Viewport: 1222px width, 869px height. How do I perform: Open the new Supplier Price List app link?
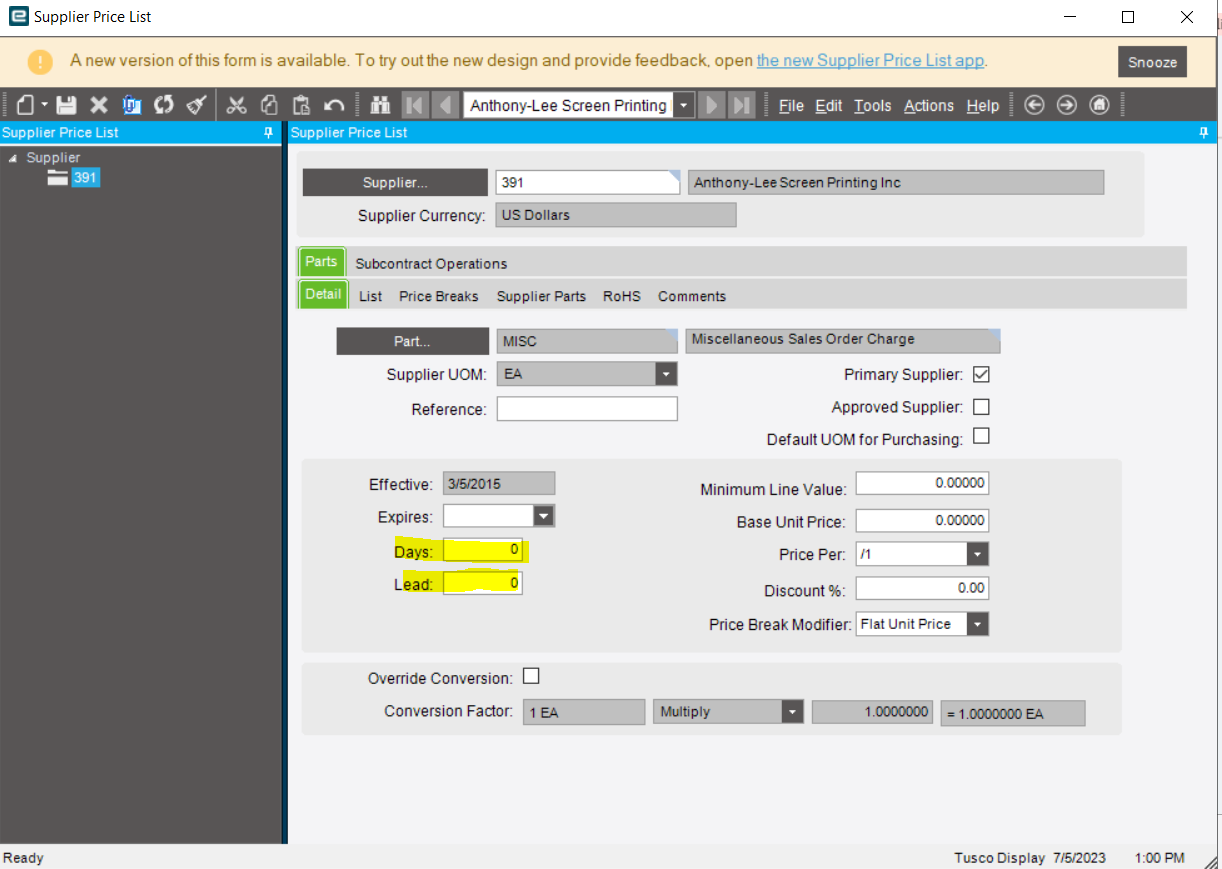[871, 60]
